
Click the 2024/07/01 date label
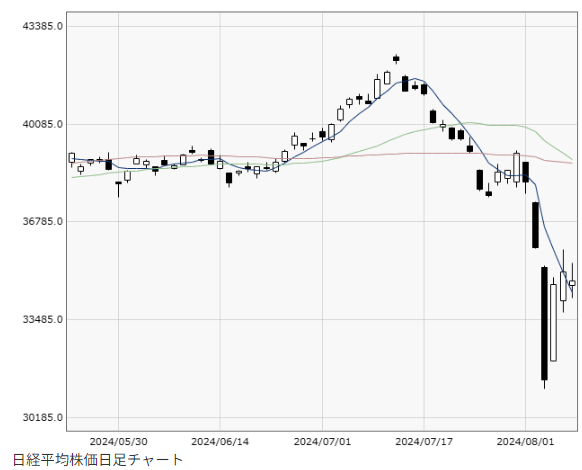[x=322, y=442]
